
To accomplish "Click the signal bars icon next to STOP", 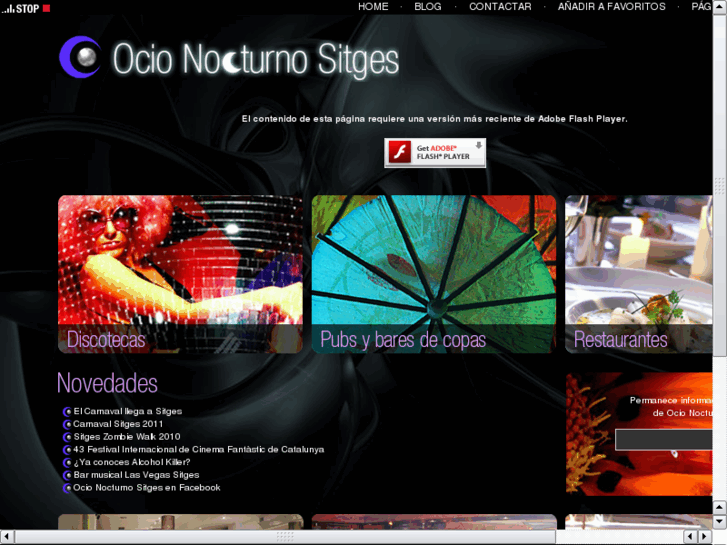I will coord(8,8).
